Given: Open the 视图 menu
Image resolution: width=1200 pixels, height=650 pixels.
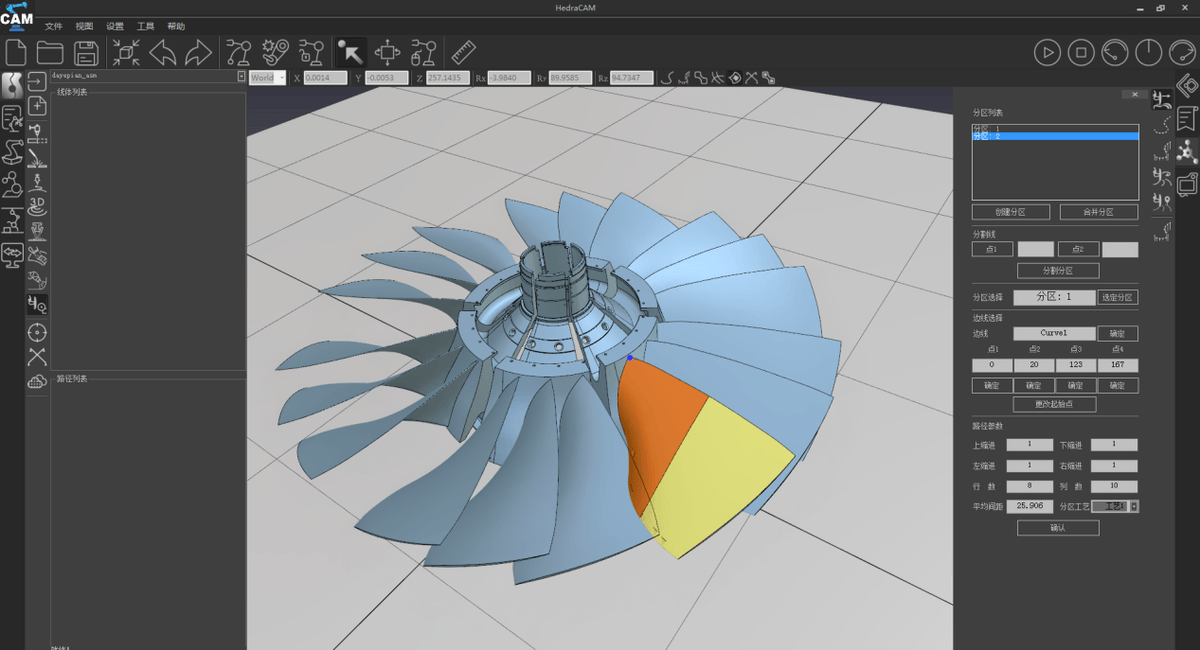Looking at the screenshot, I should click(84, 26).
